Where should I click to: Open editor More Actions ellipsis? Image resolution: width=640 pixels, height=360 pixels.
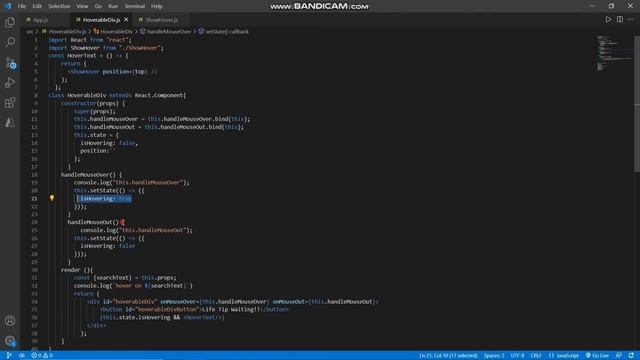[631, 20]
